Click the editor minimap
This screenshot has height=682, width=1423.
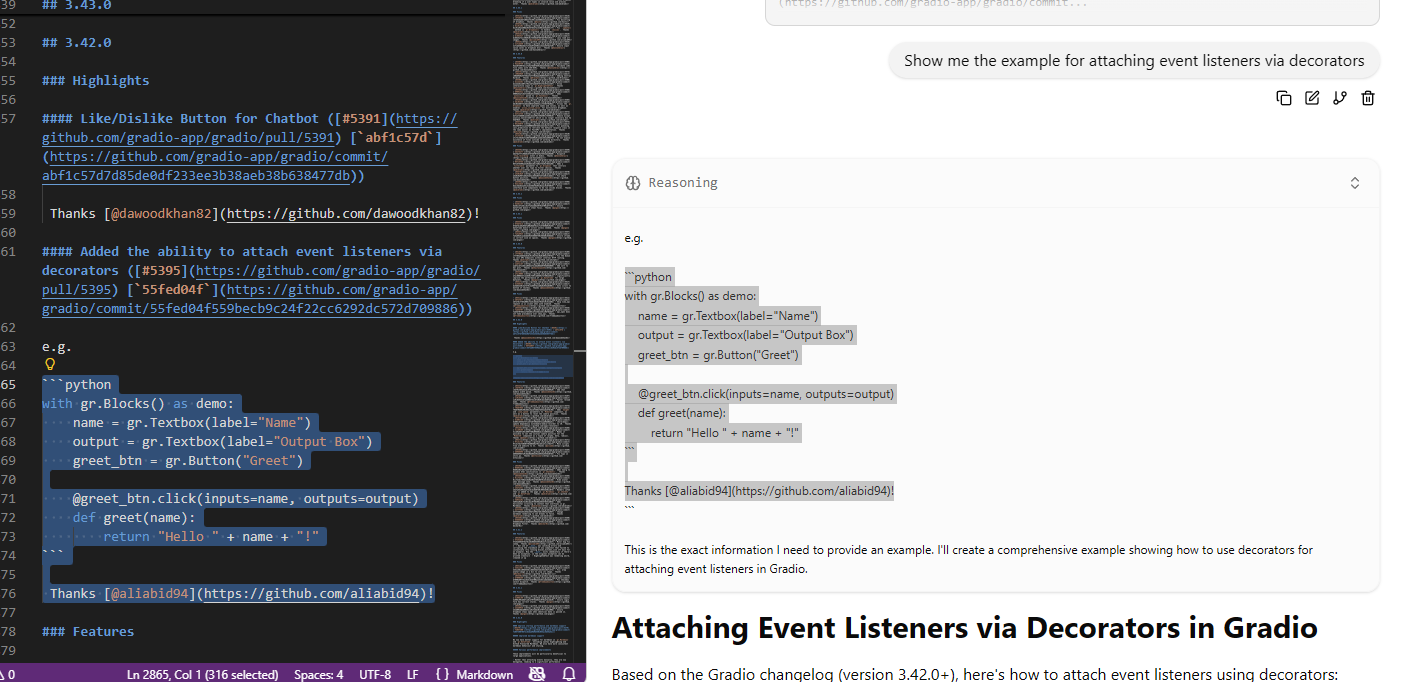pyautogui.click(x=541, y=330)
